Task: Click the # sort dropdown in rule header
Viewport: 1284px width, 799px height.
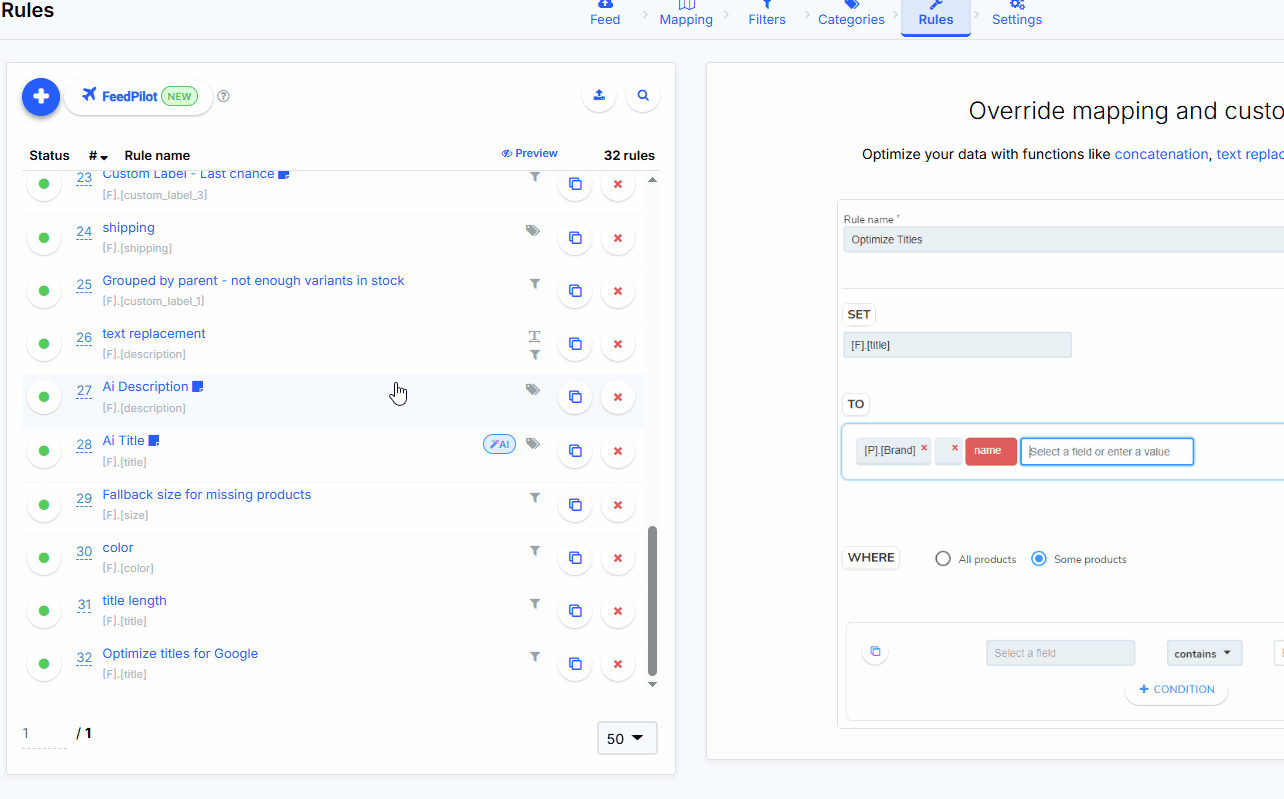Action: (95, 155)
